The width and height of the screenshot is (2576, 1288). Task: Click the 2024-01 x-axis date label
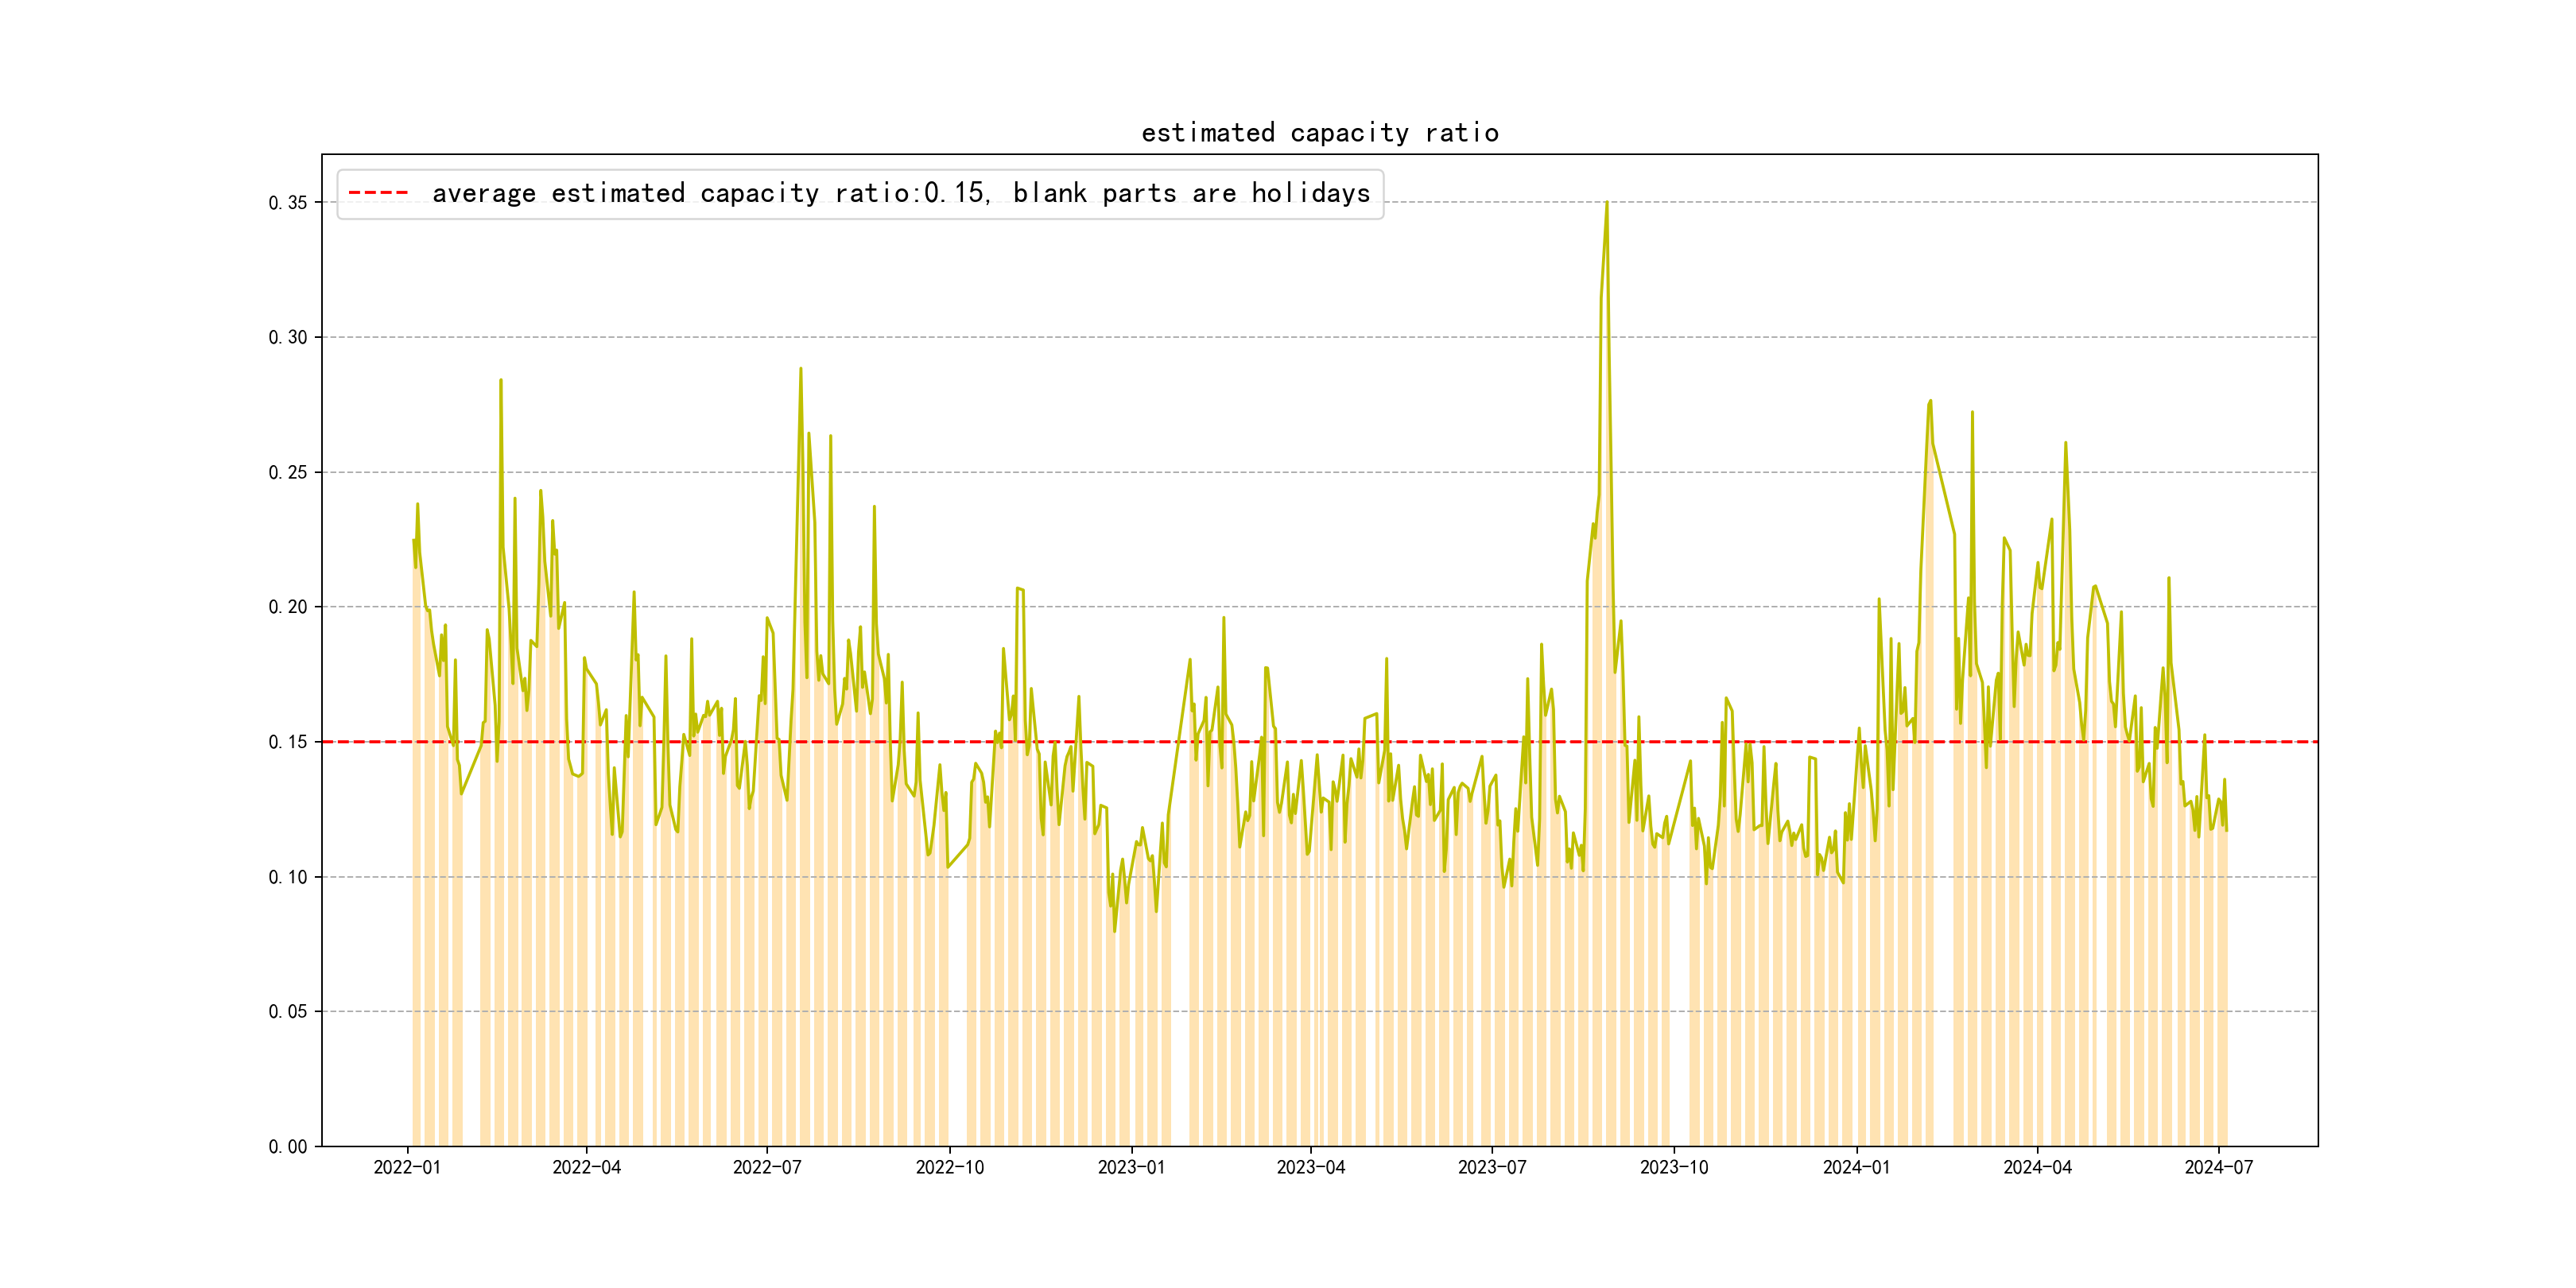click(1856, 1168)
